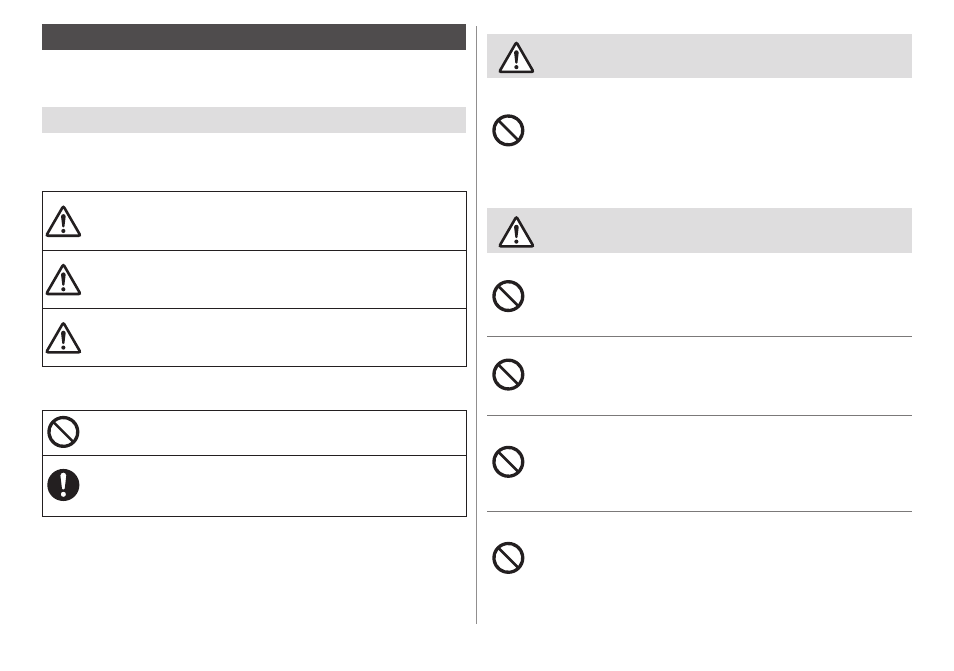Select the warning triangle in the second right banner

pos(516,232)
